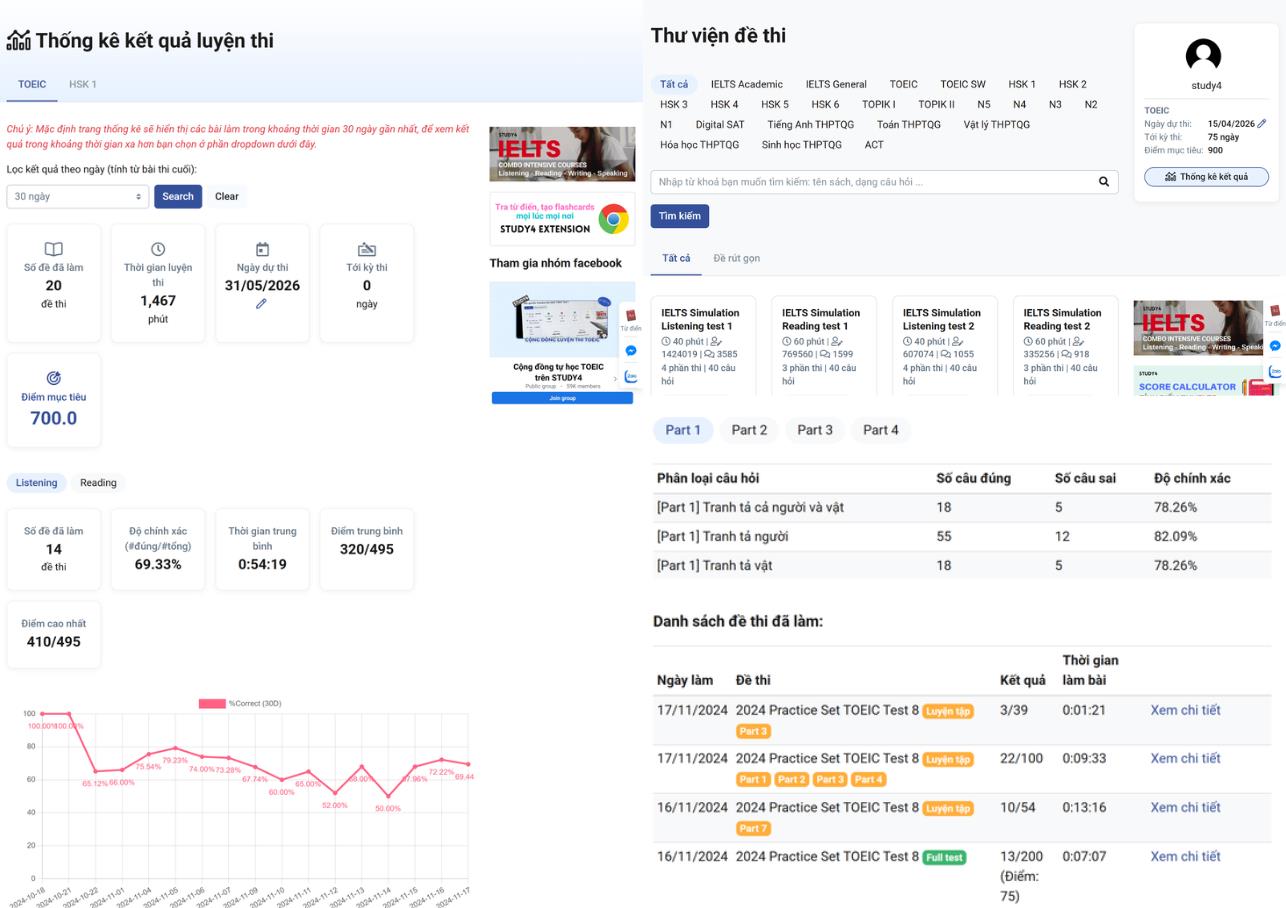Open the Đề rút gọn tab
This screenshot has width=1286, height=908.
tap(736, 258)
